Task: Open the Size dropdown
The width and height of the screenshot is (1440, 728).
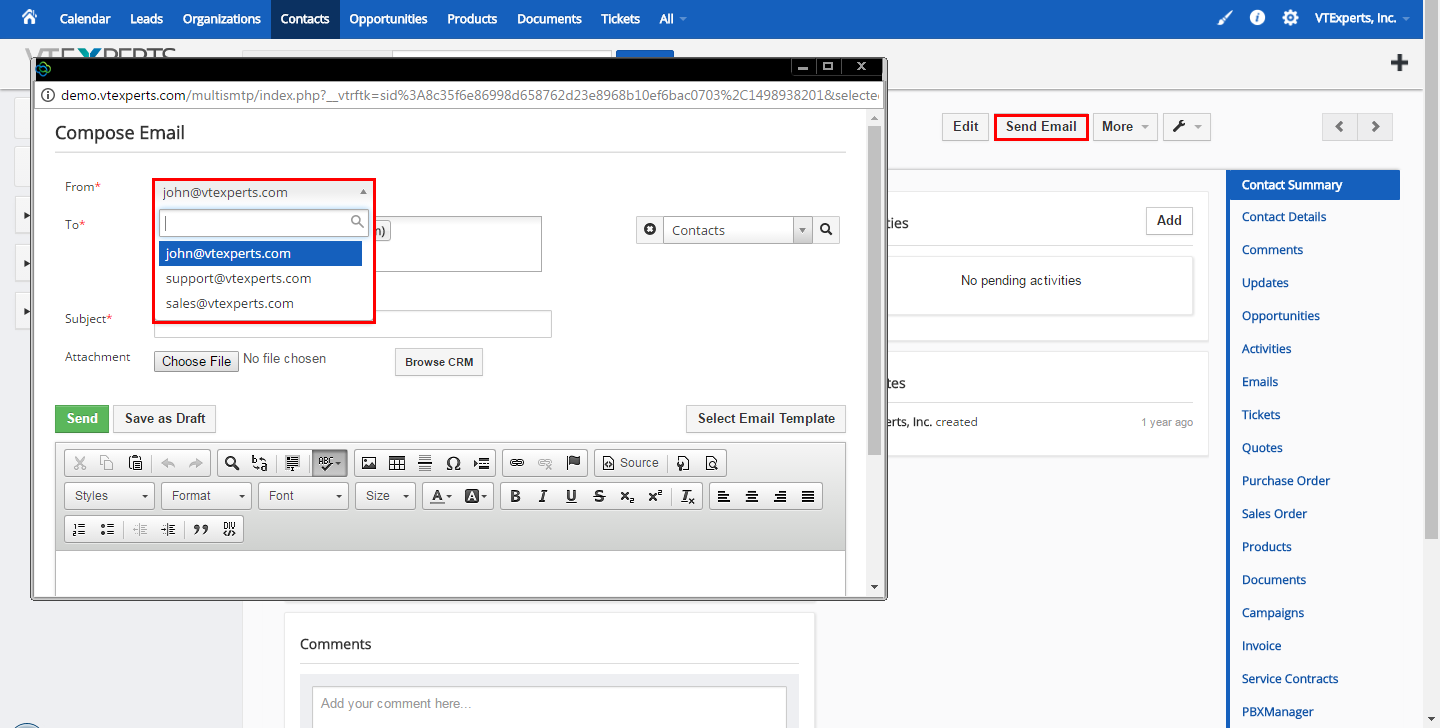Action: [385, 496]
